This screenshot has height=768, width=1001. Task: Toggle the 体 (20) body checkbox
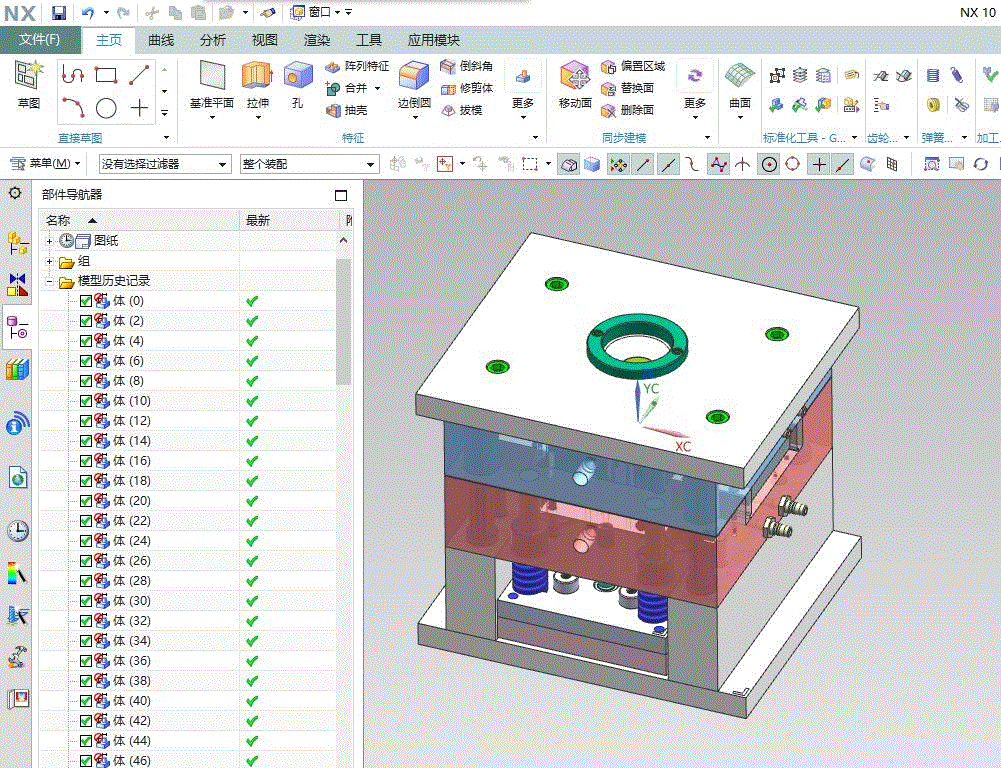click(86, 501)
